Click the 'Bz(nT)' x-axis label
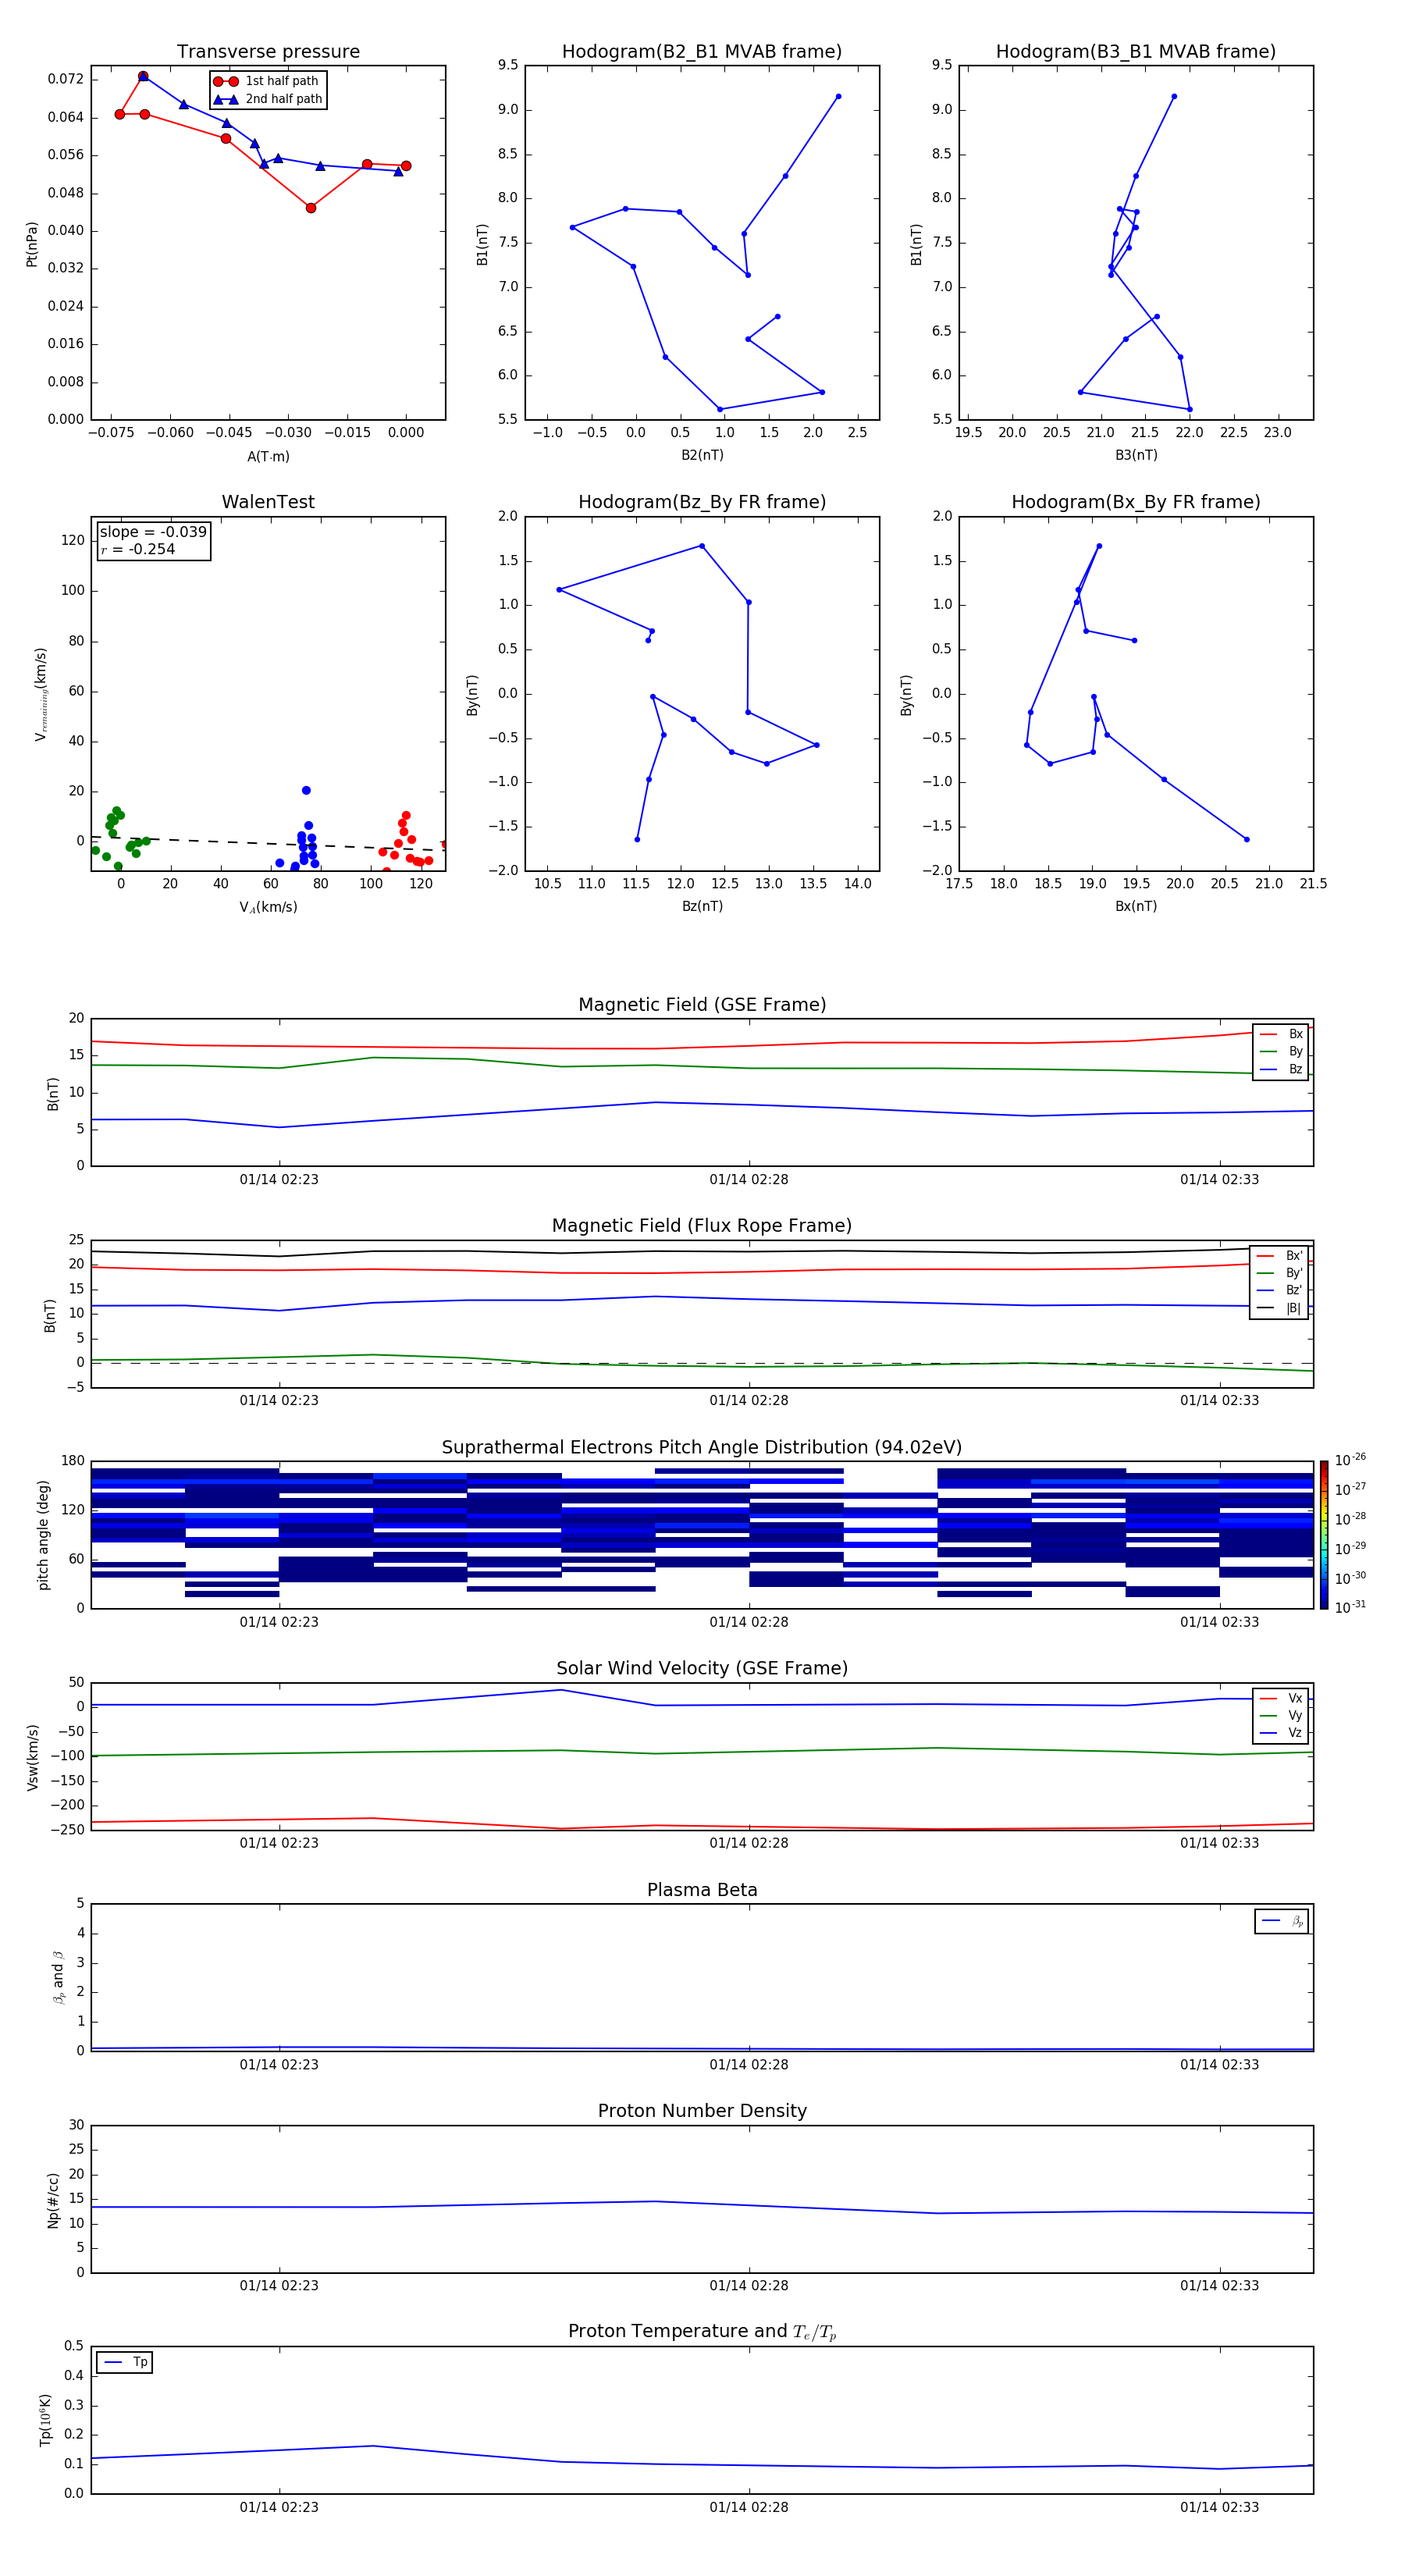The image size is (1405, 2576). point(702,906)
